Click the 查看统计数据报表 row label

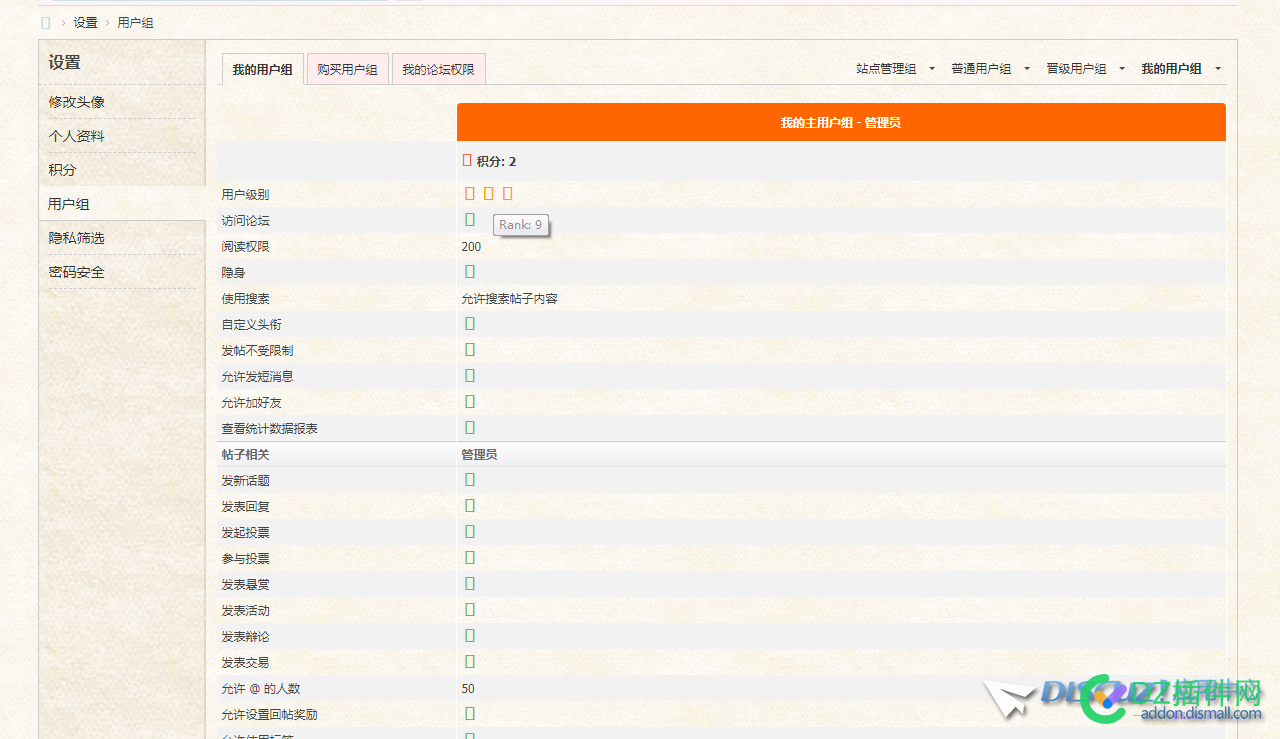pos(269,428)
